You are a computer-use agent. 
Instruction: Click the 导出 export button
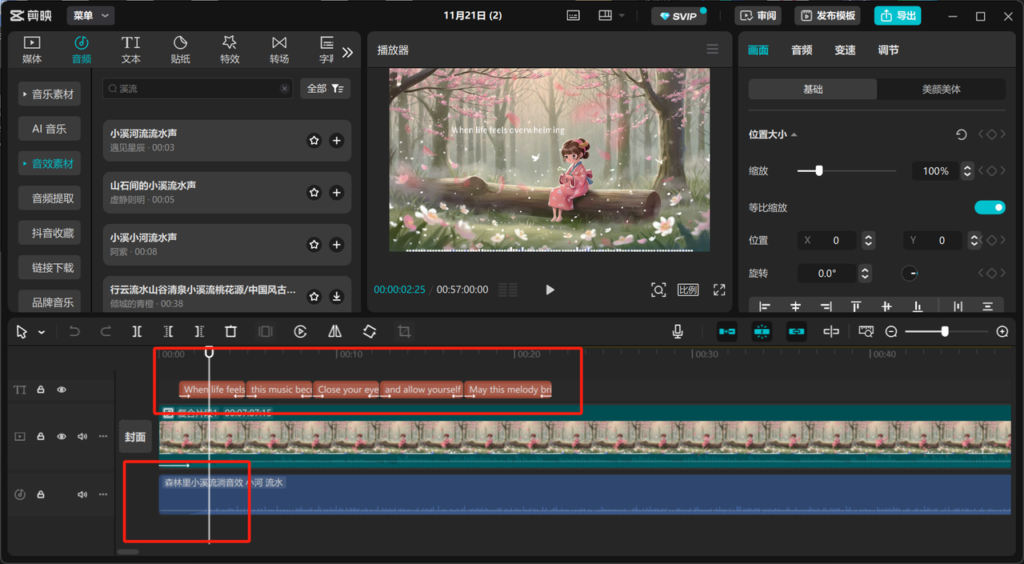pos(898,16)
